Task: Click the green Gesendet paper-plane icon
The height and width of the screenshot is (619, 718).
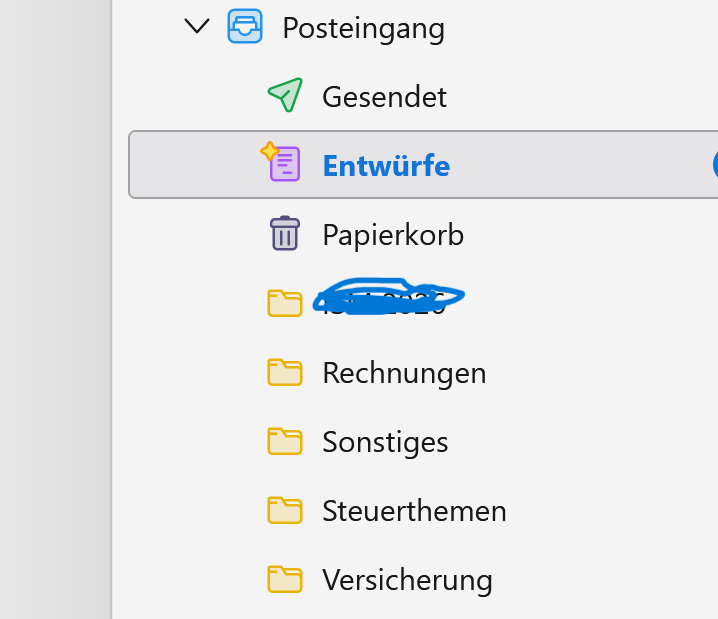Action: pyautogui.click(x=285, y=96)
